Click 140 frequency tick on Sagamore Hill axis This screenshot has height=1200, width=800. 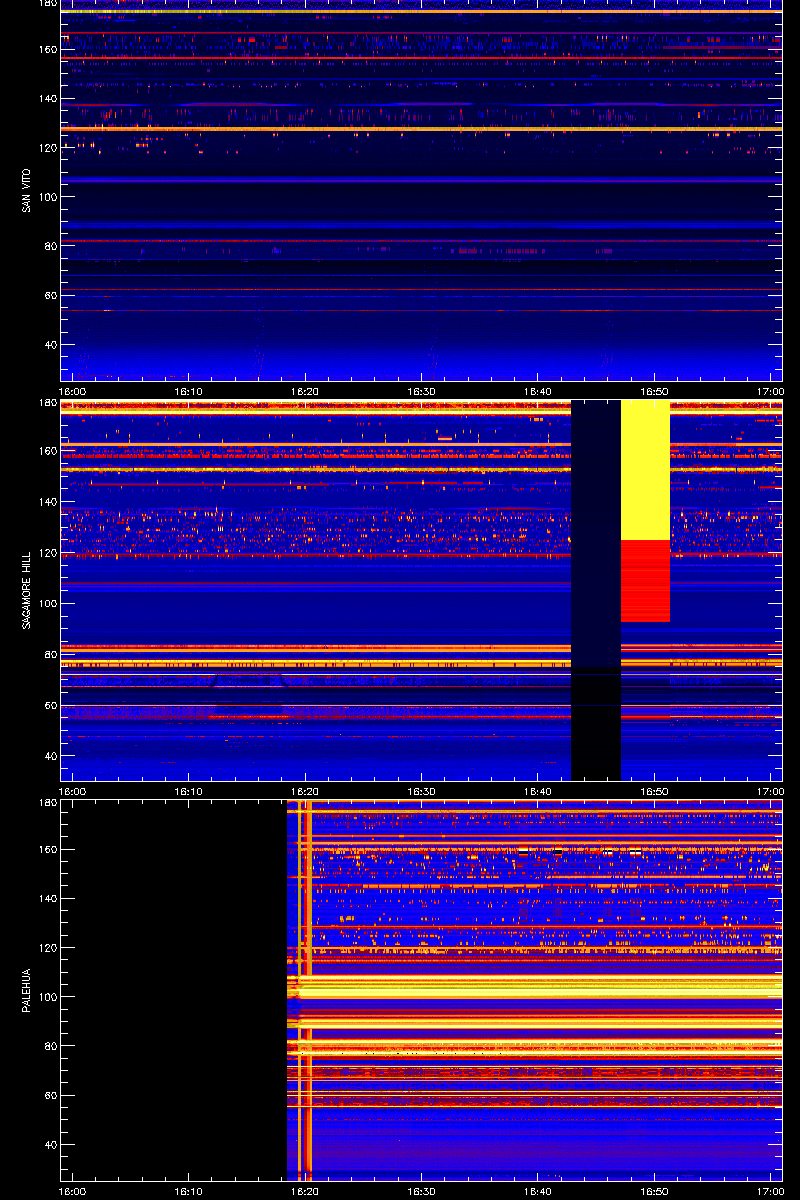tap(47, 503)
